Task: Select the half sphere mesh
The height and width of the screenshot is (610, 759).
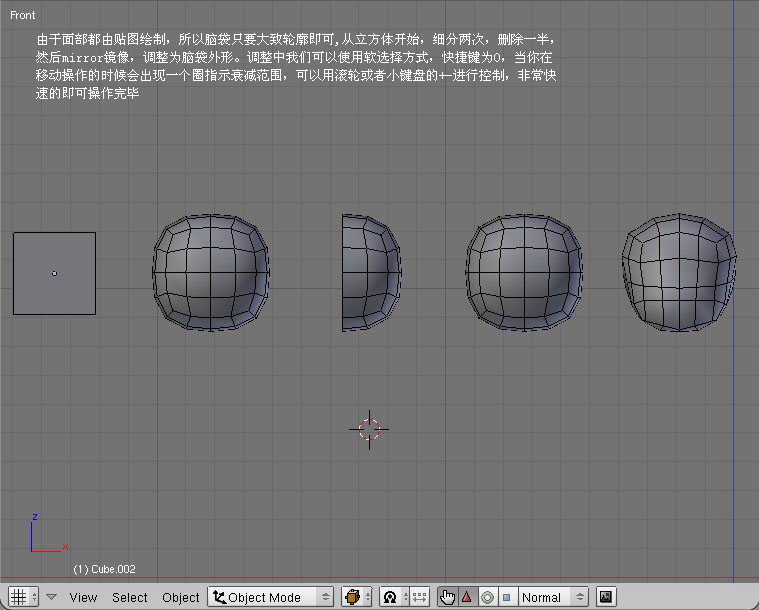Action: pyautogui.click(x=370, y=270)
